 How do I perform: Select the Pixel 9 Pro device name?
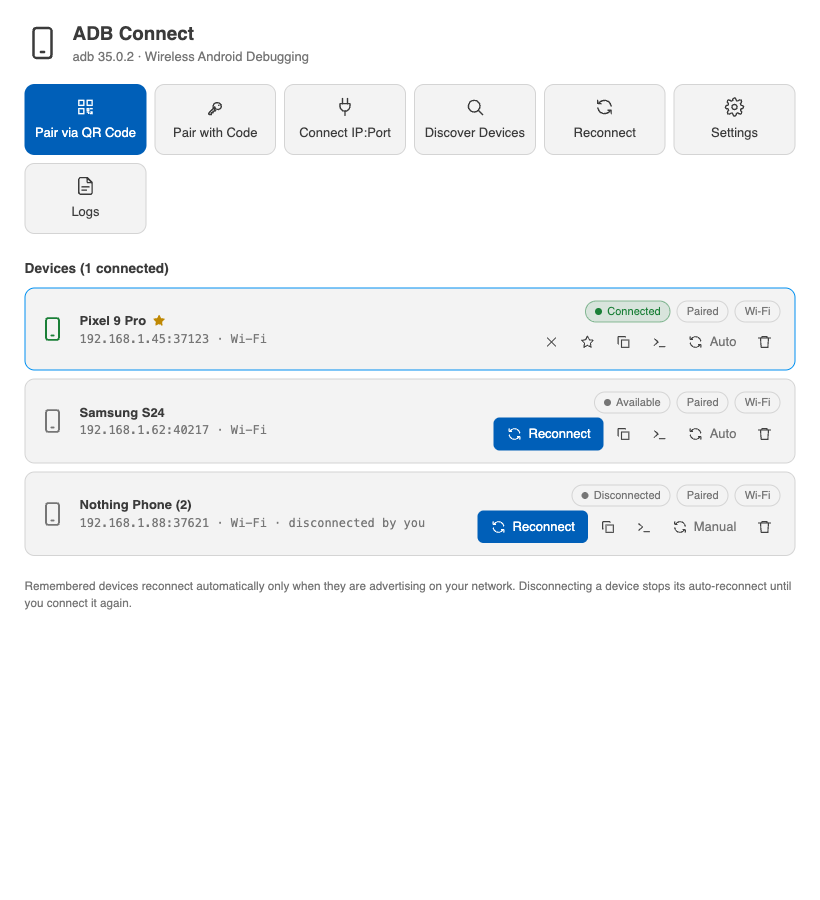tap(113, 321)
